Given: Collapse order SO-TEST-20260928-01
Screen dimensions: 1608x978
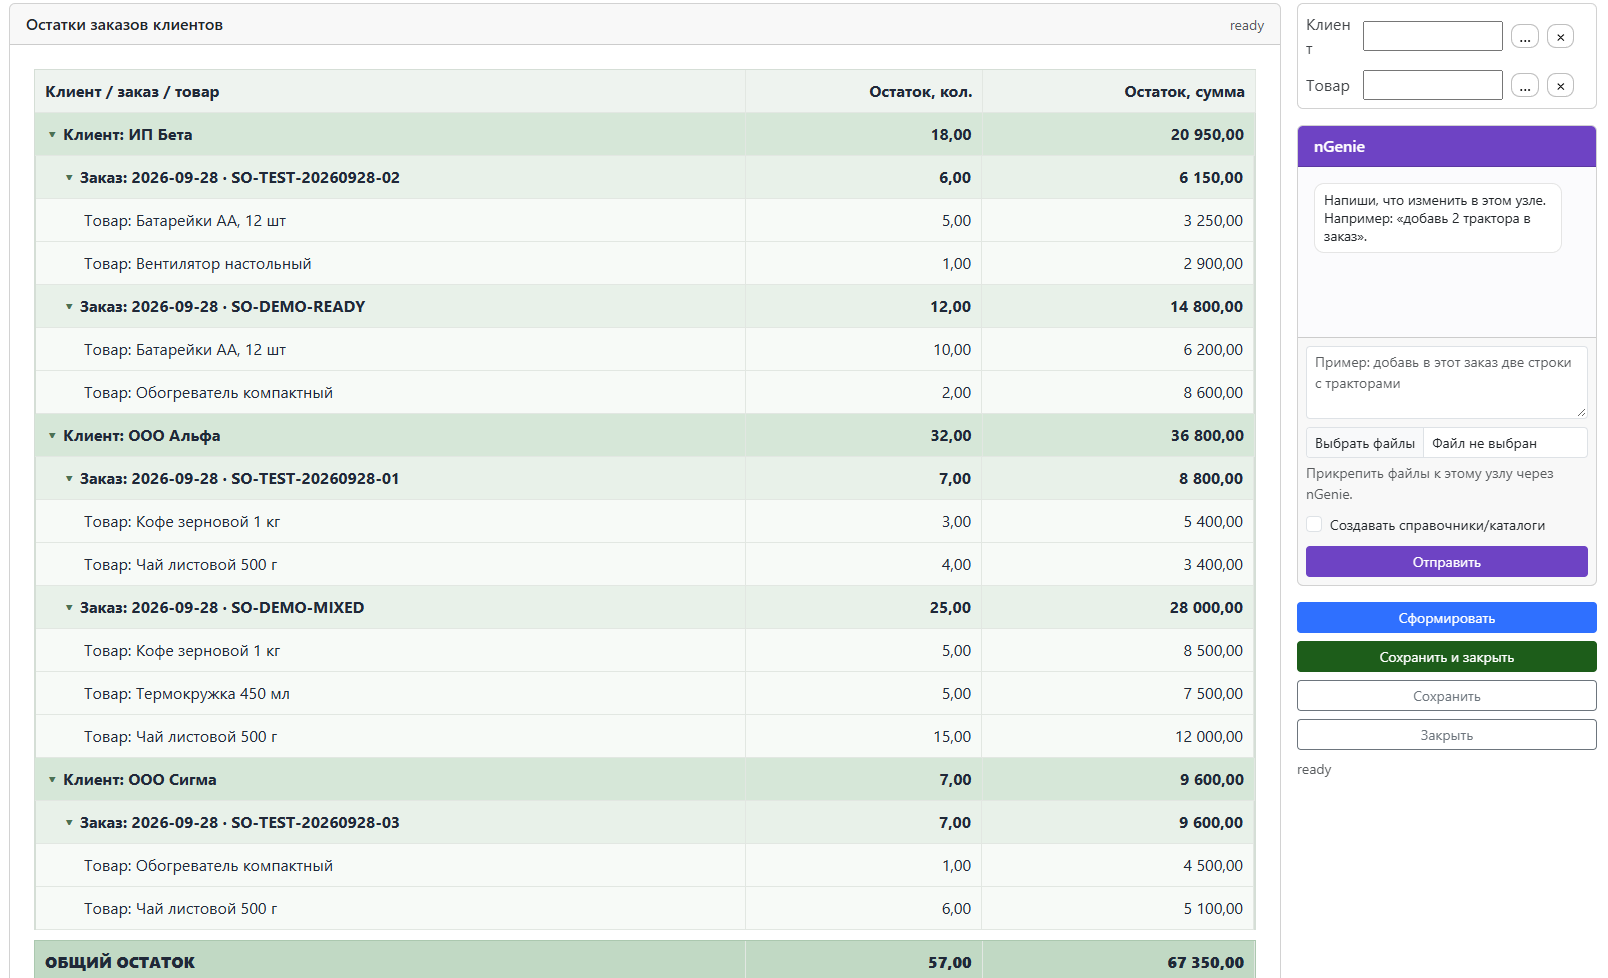Looking at the screenshot, I should click(69, 479).
